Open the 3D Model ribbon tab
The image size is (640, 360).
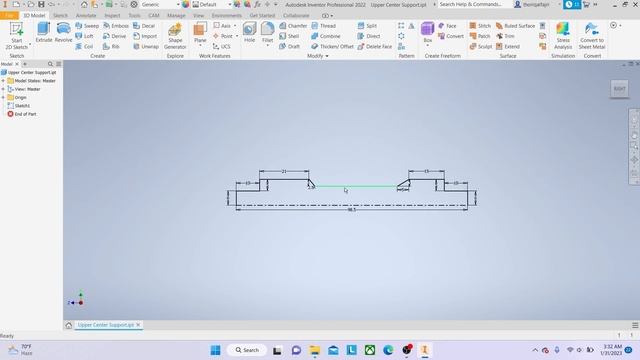click(x=34, y=16)
